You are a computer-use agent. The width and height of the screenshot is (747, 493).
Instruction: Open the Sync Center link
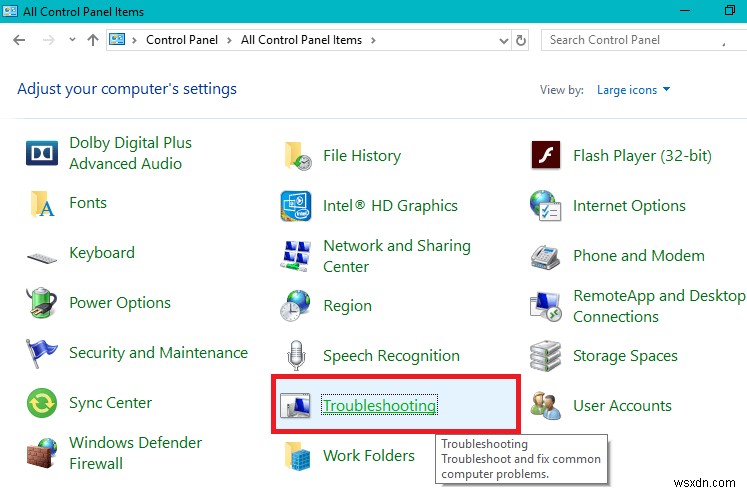coord(111,403)
